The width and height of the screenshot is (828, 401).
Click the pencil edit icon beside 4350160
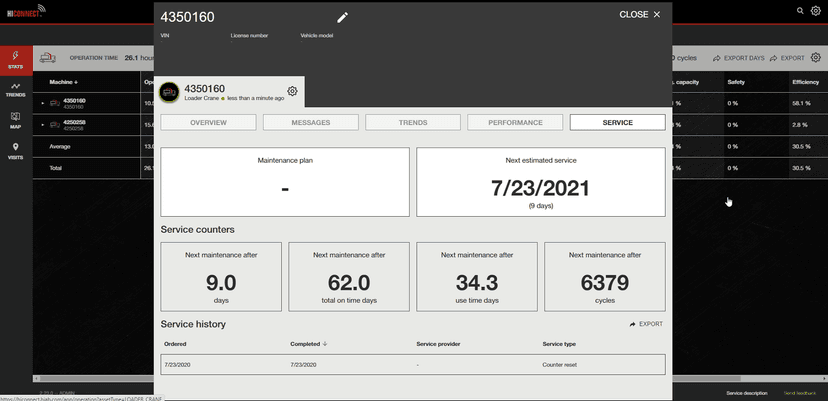342,17
